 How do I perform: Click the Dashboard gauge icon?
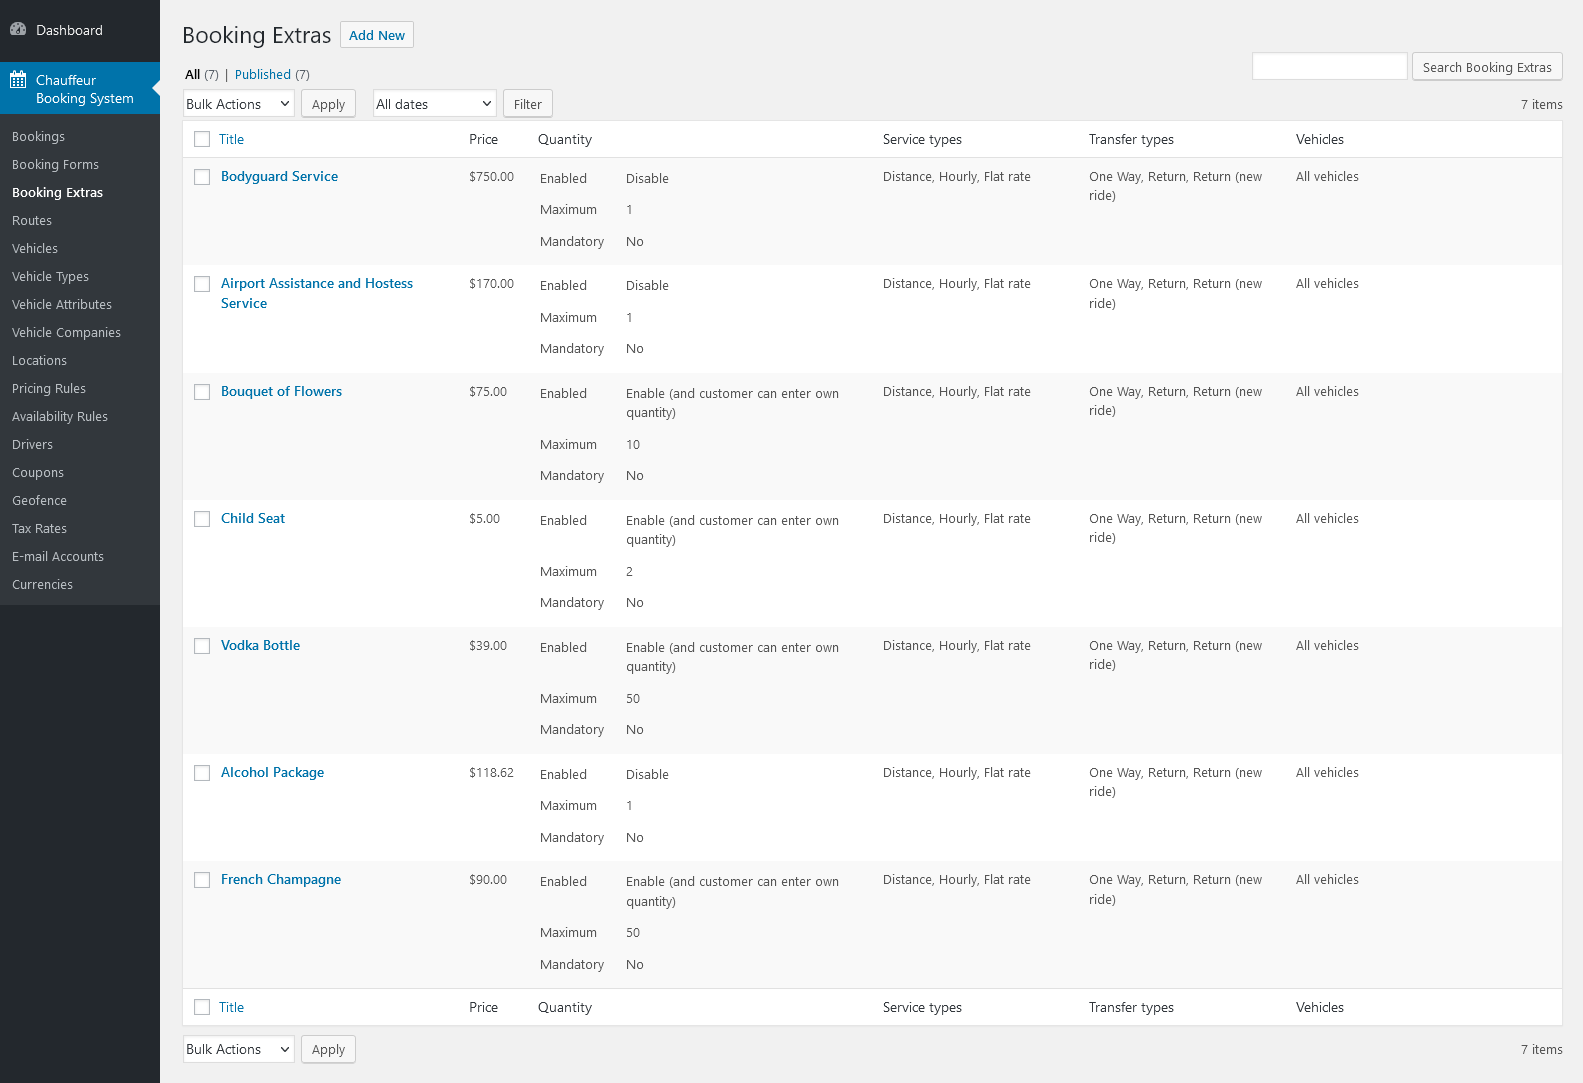coord(18,30)
